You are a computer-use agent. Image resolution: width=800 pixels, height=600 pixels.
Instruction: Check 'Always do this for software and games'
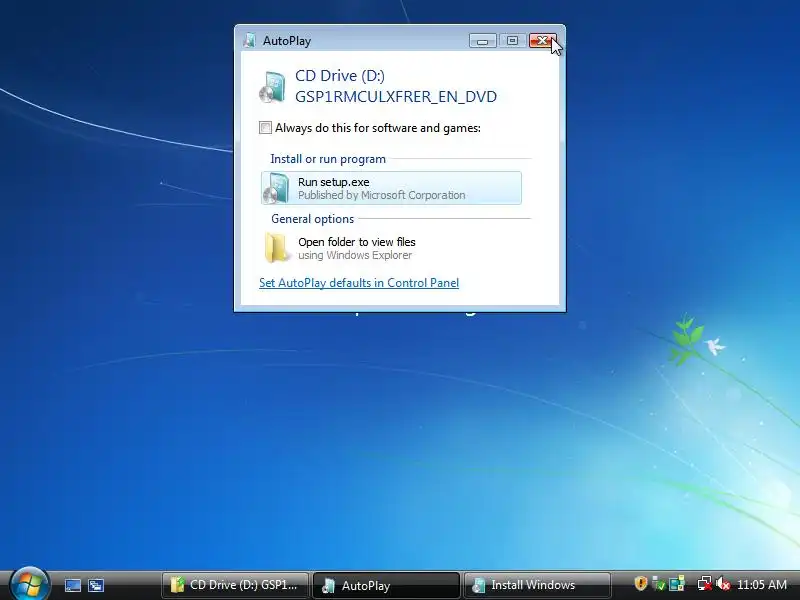265,128
